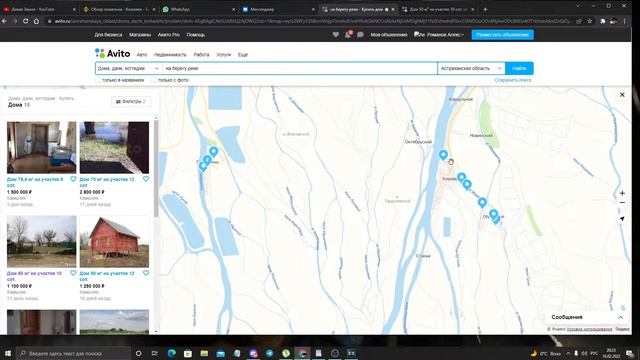640x360 pixels.
Task: Open 'Недвижимость' category
Action: click(170, 55)
